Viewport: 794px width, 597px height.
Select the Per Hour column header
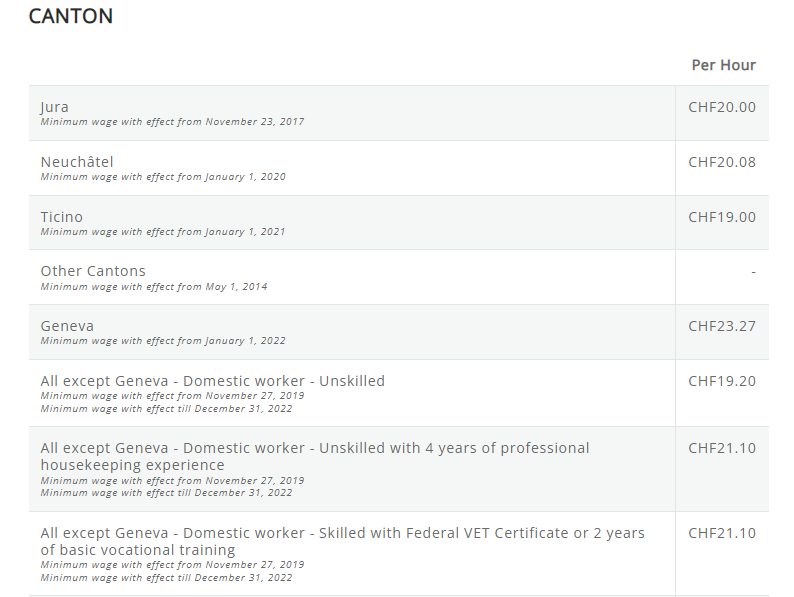pos(723,65)
